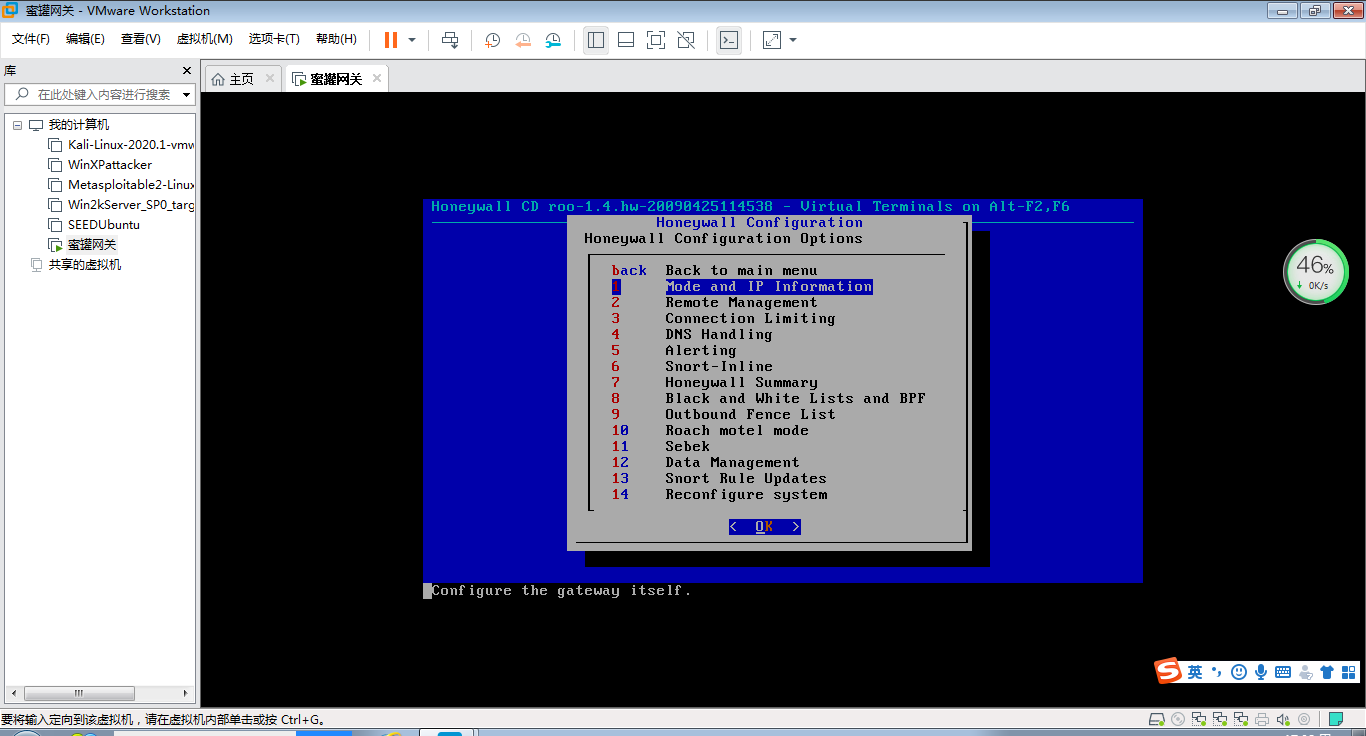The image size is (1366, 736).
Task: Select WinXPattacker in the library
Action: [100, 165]
